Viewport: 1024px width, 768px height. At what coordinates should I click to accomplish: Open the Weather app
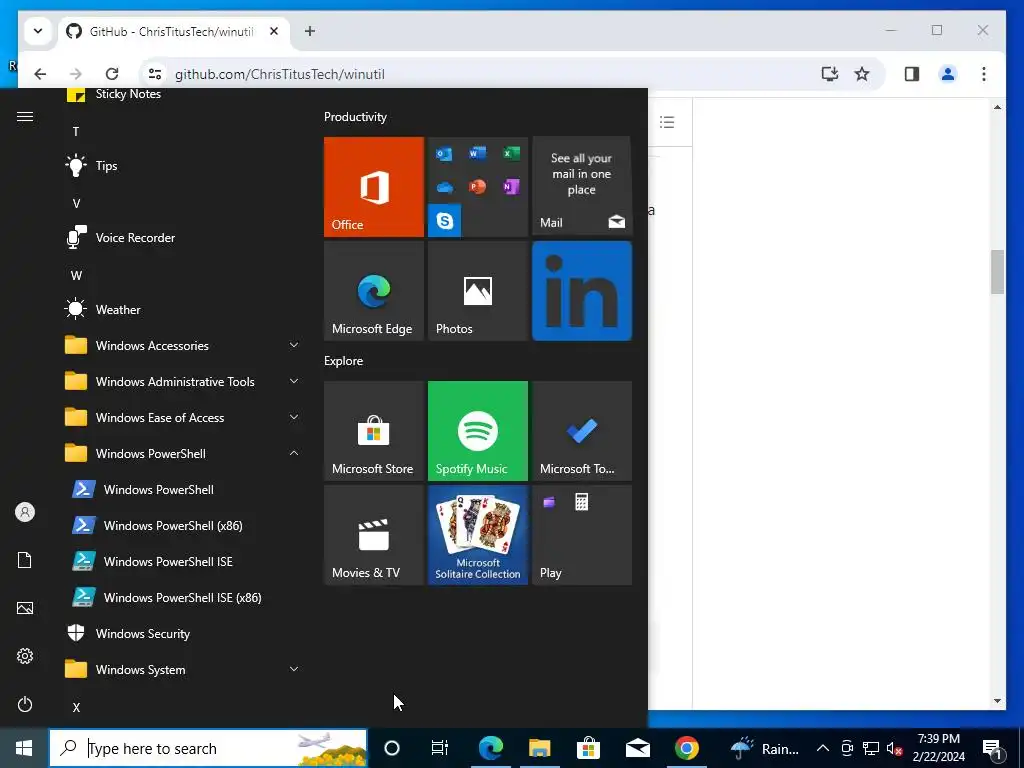pos(184,310)
